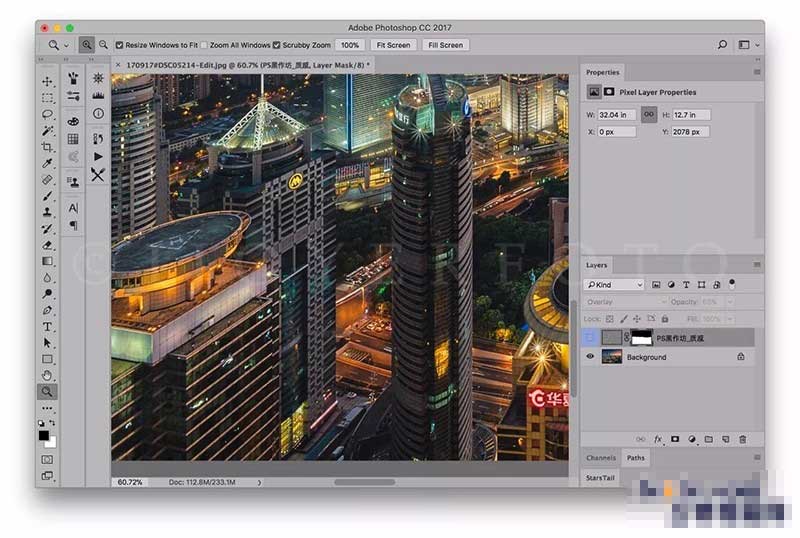Click the Zoom Out magnifier icon
Viewport: 800px width, 538px height.
[x=103, y=45]
